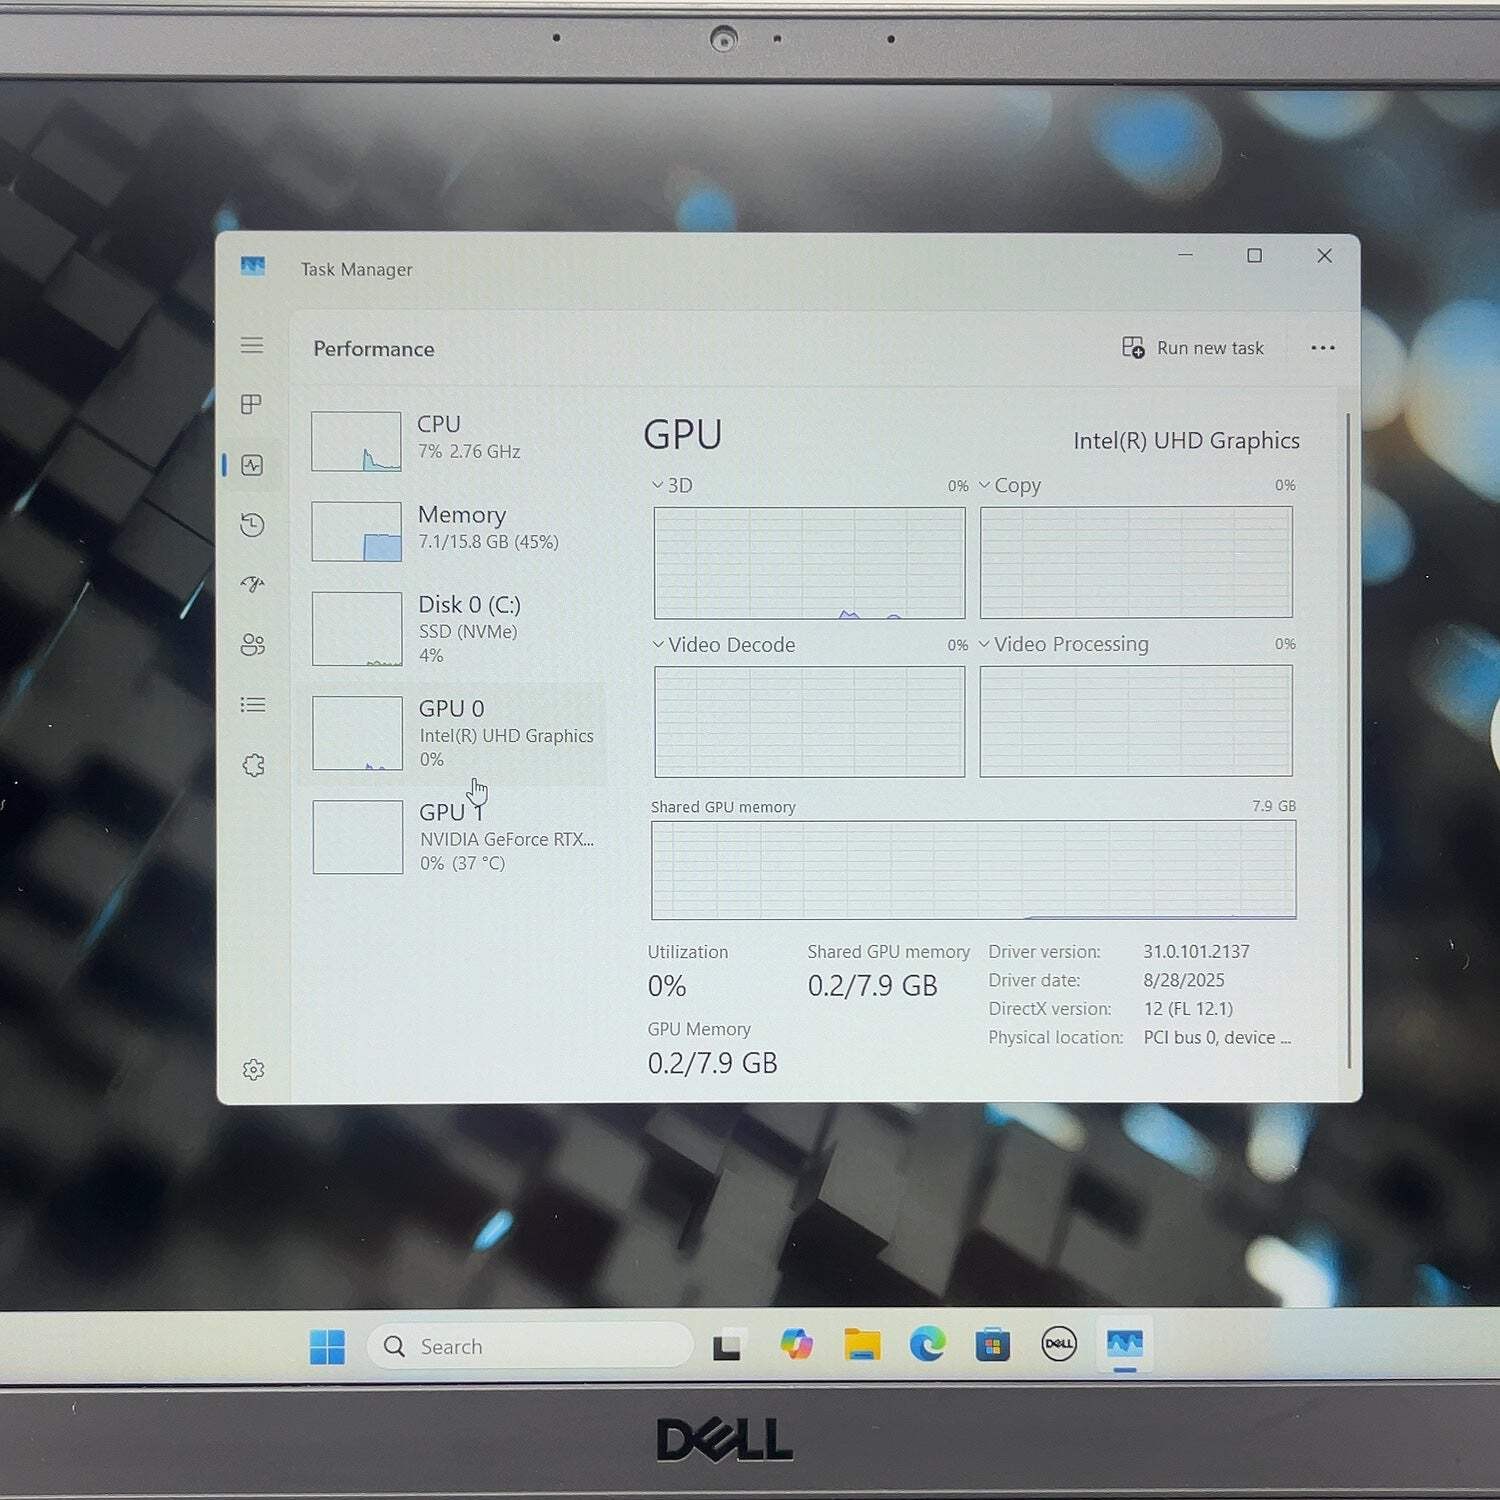Click the Task Manager taskbar icon
1500x1500 pixels.
[x=1125, y=1344]
